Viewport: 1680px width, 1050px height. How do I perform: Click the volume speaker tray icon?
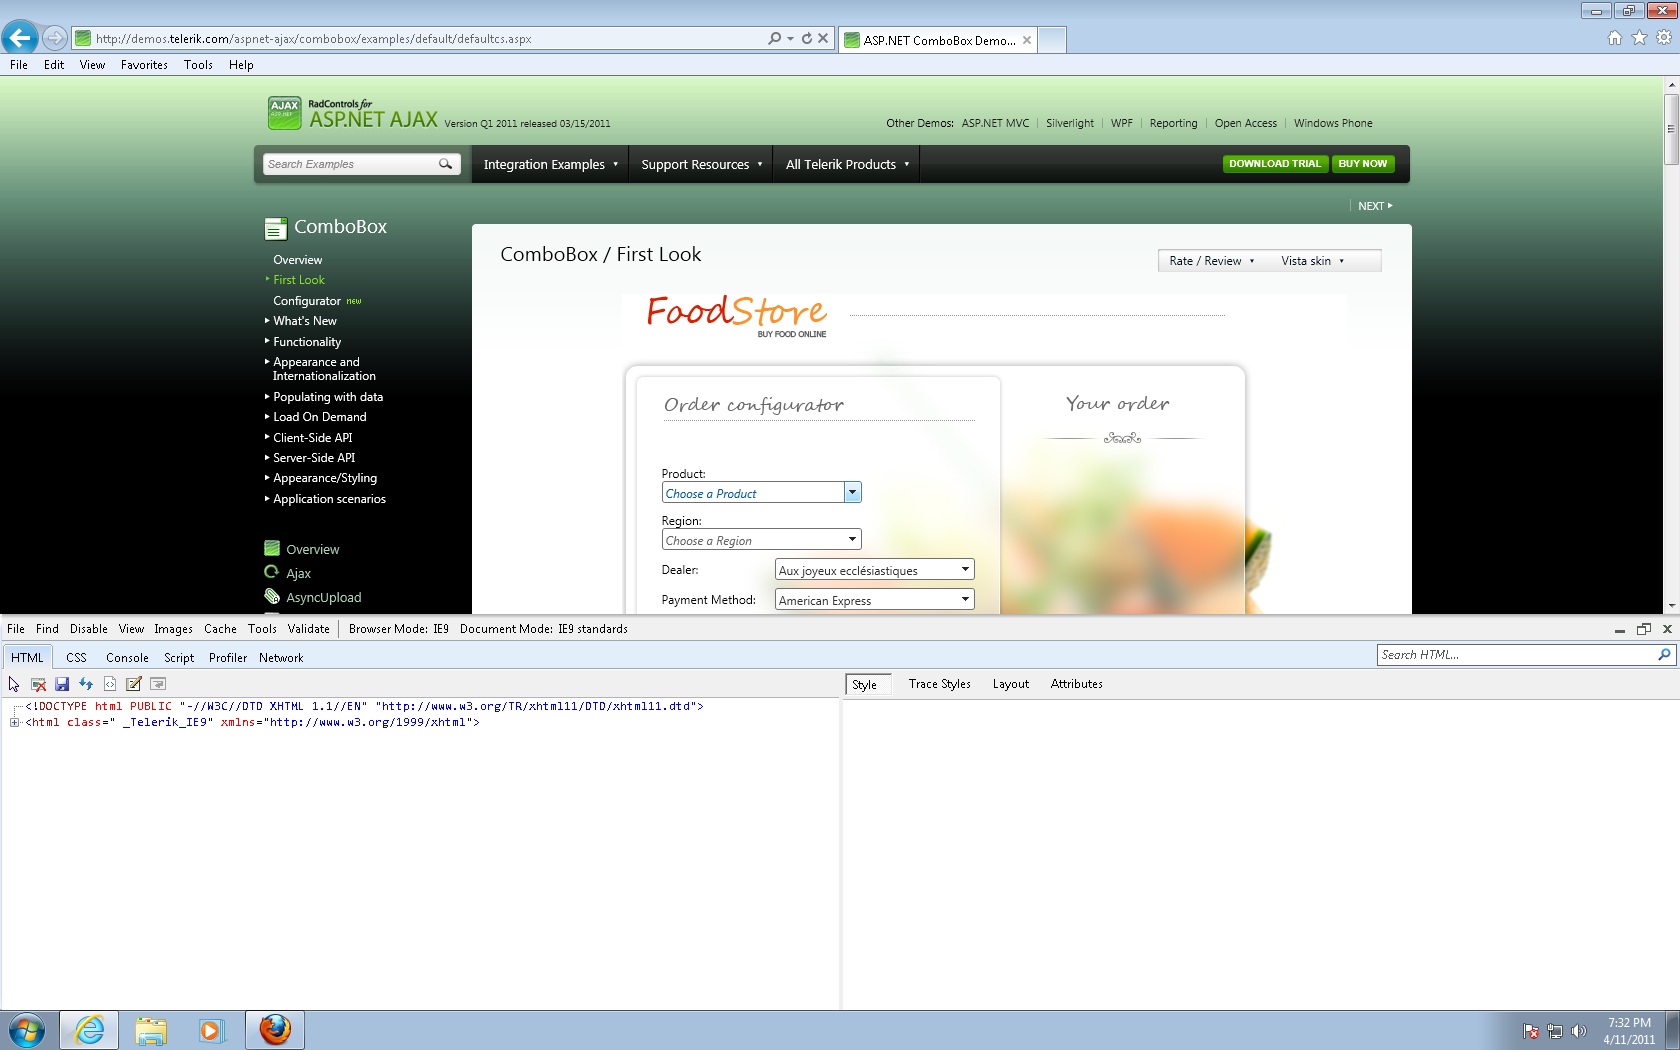[x=1579, y=1031]
